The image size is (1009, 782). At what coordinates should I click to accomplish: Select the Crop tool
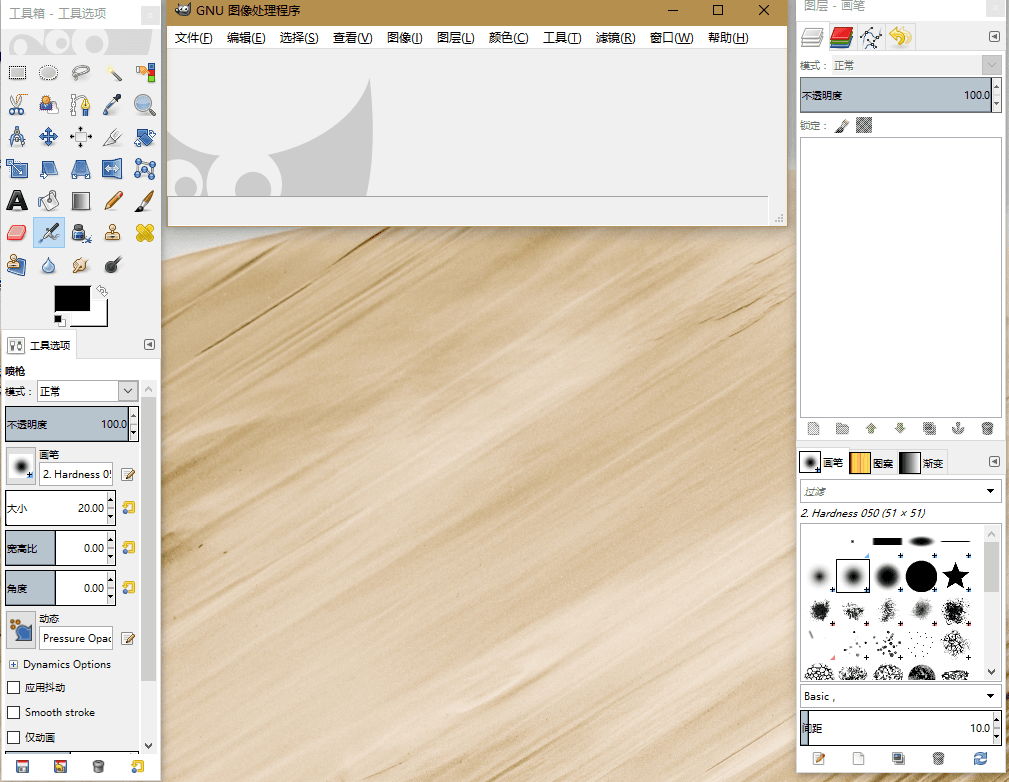pos(113,137)
